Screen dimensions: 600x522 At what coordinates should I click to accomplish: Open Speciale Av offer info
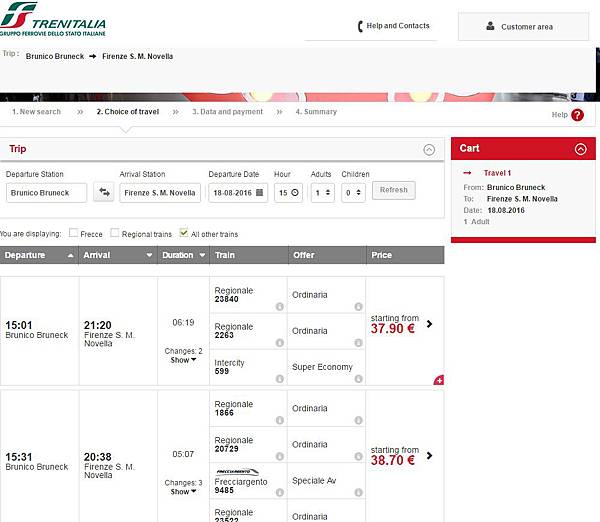pyautogui.click(x=359, y=493)
